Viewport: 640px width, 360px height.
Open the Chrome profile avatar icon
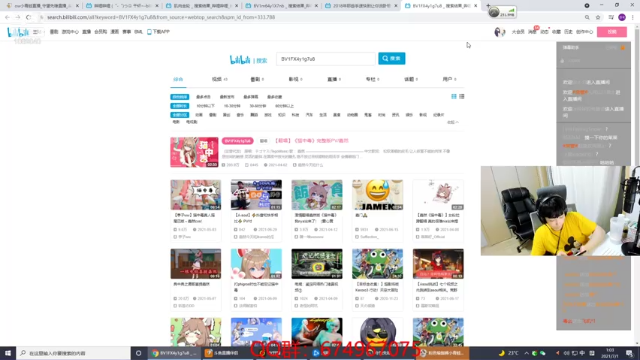[622, 17]
